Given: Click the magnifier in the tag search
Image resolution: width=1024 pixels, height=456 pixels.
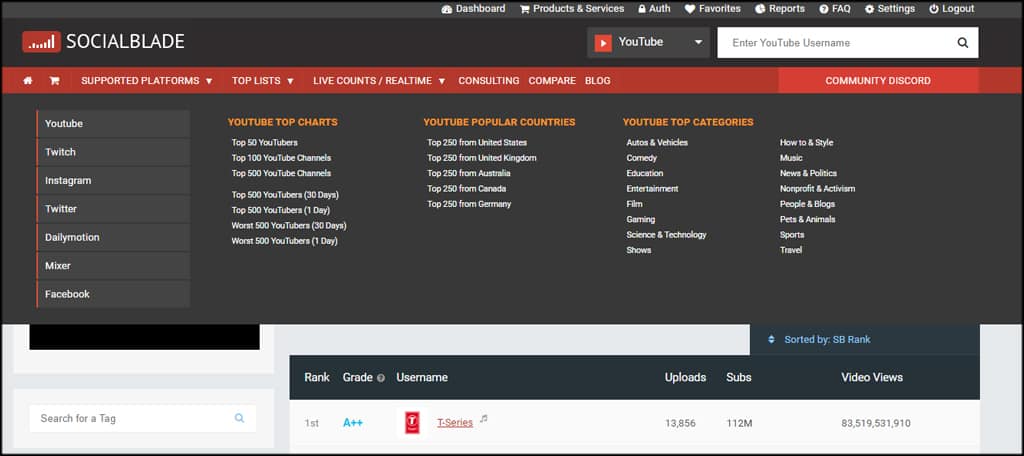Looking at the screenshot, I should click(x=239, y=418).
